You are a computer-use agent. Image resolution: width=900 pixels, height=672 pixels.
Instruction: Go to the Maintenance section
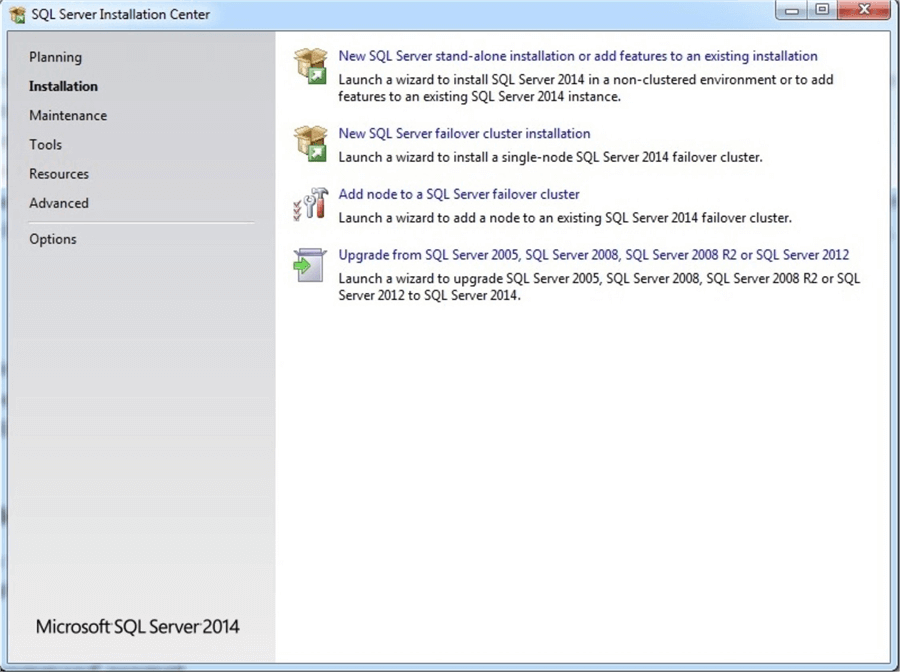click(68, 115)
